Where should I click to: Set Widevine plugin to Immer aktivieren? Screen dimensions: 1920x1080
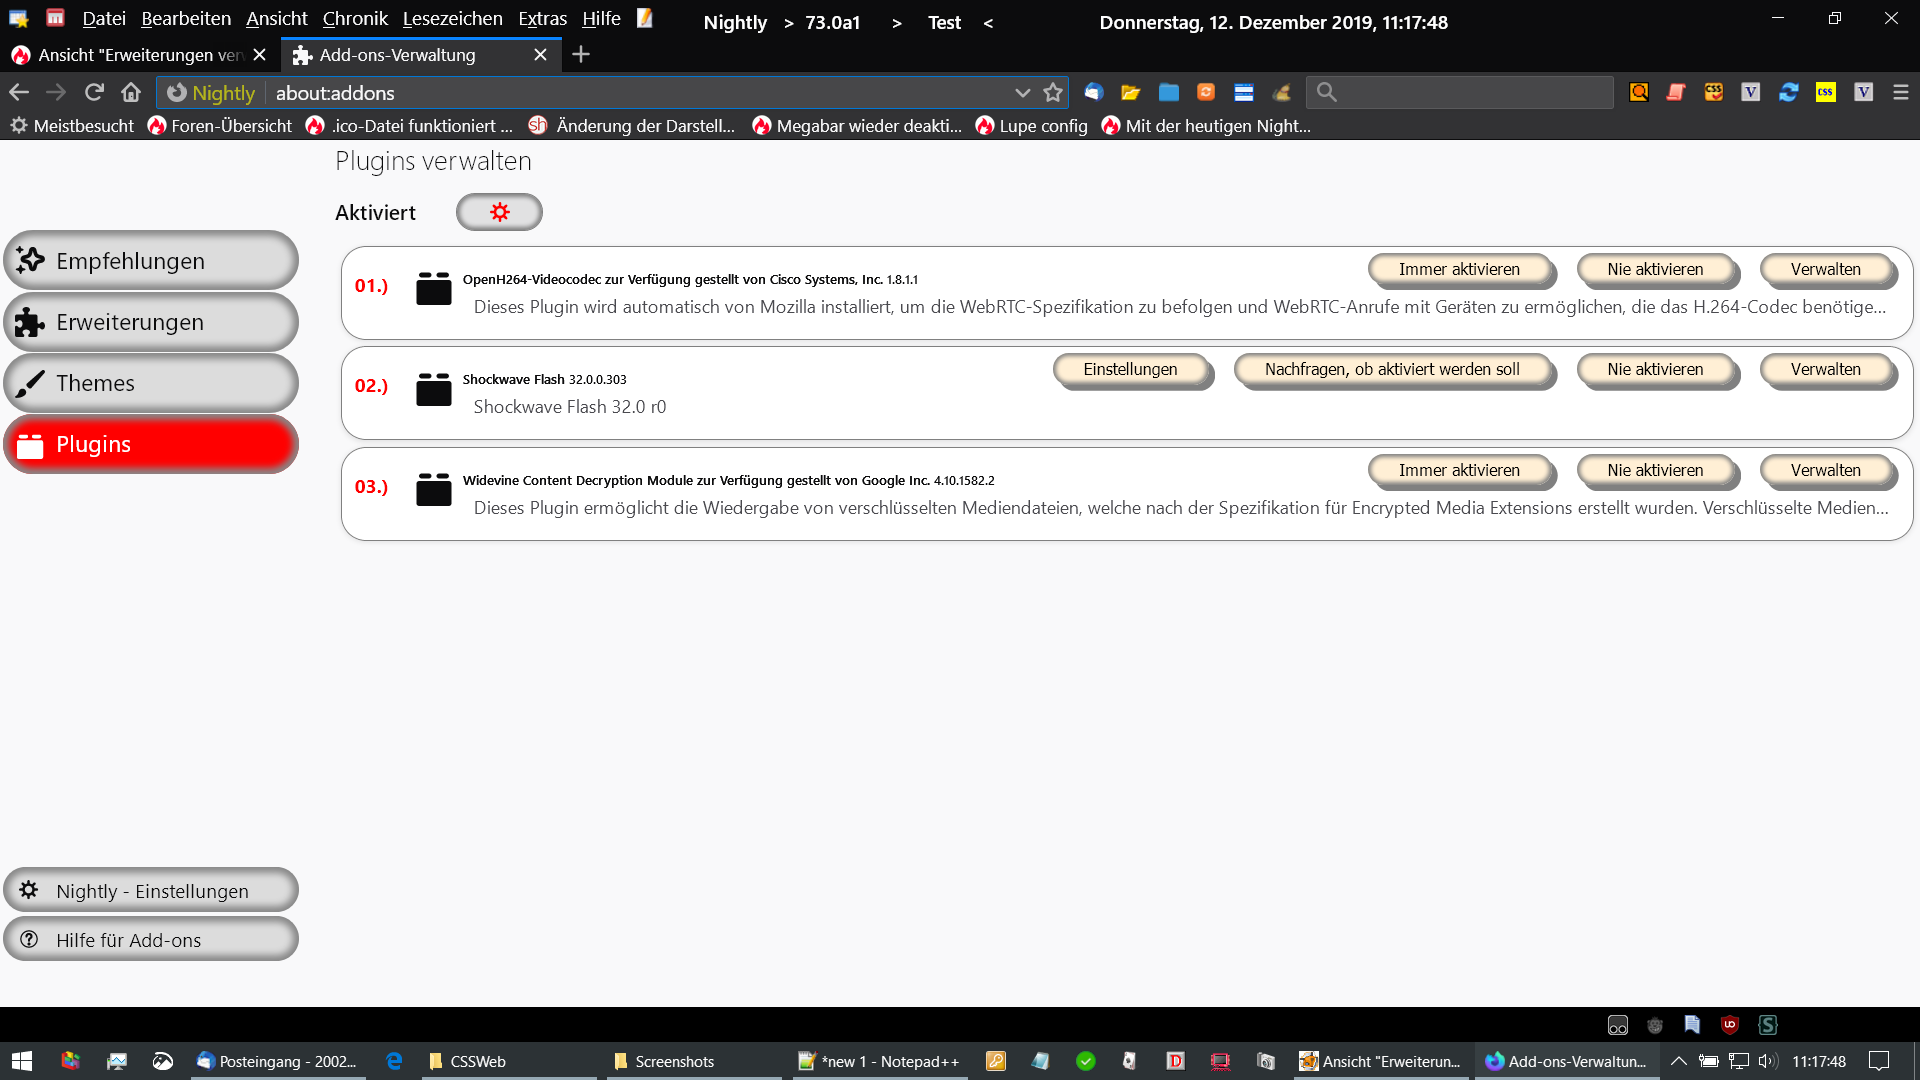[x=1459, y=470]
